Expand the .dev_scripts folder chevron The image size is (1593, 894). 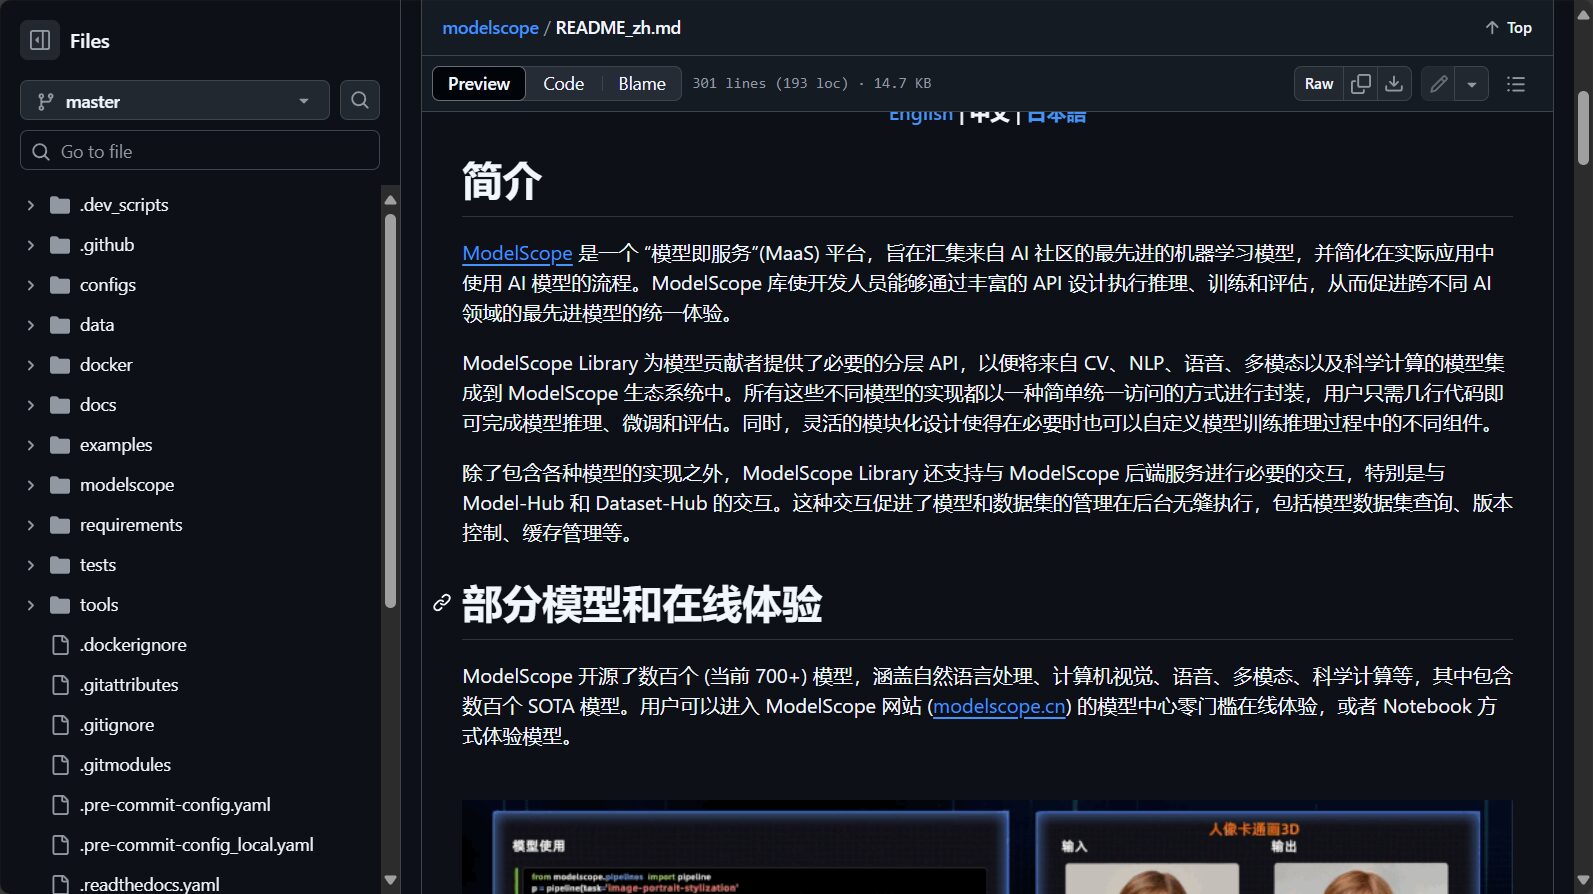(30, 205)
